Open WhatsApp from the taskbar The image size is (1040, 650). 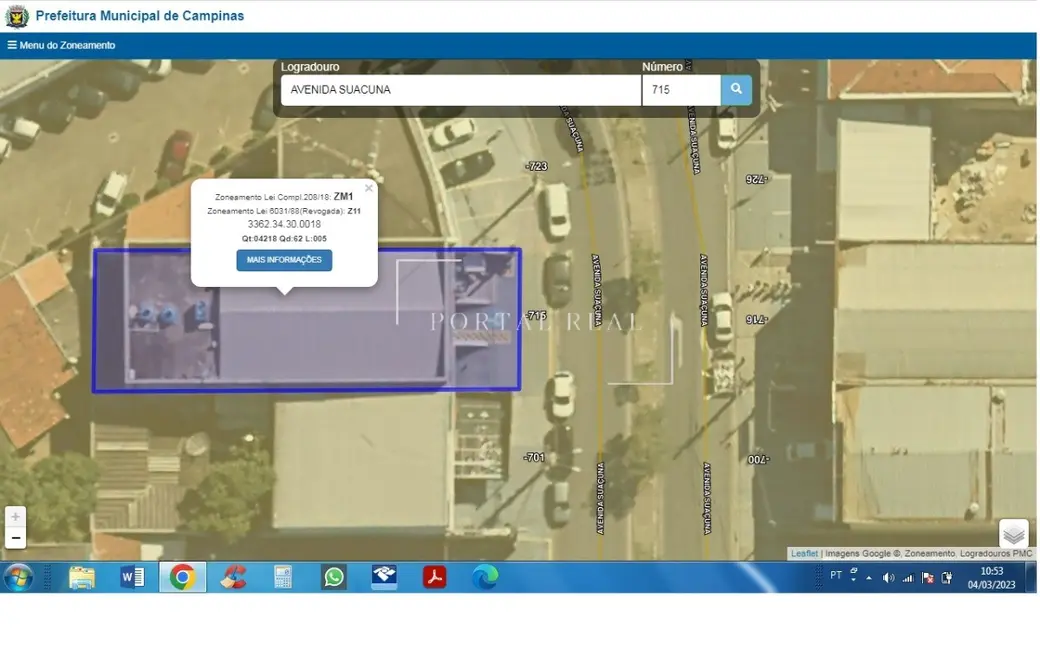click(x=334, y=577)
